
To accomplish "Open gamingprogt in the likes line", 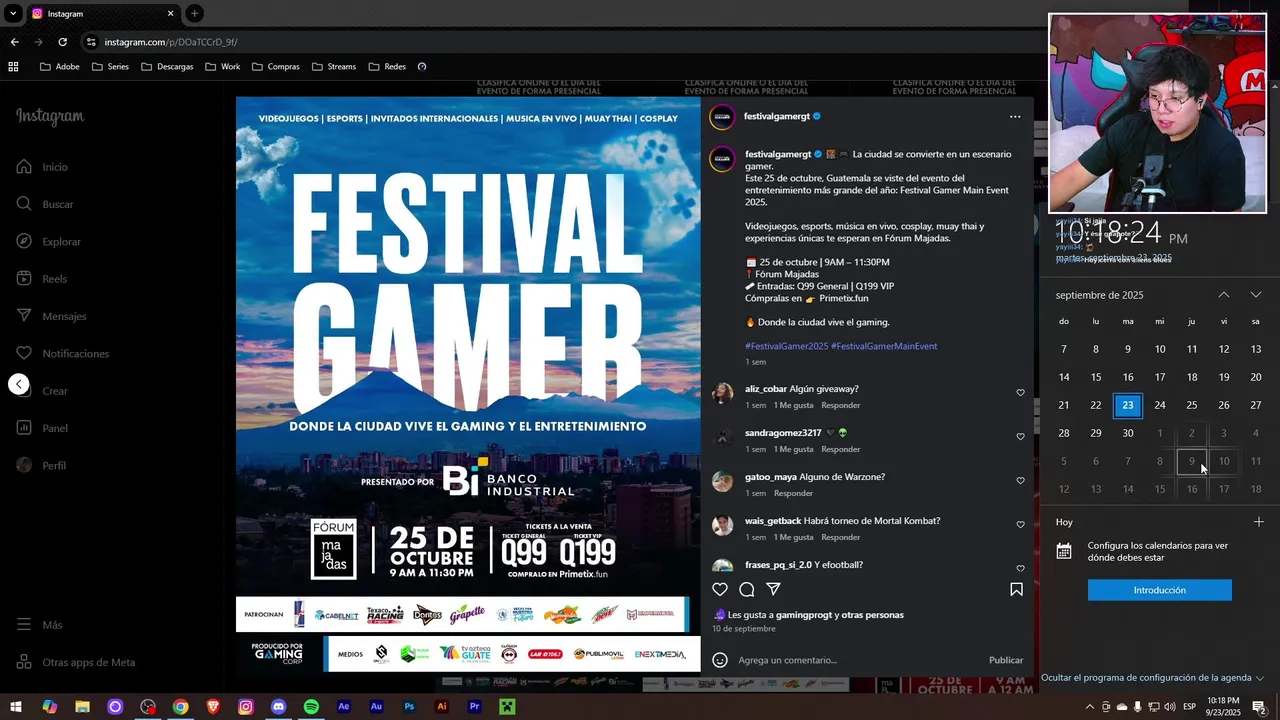I will coord(804,615).
